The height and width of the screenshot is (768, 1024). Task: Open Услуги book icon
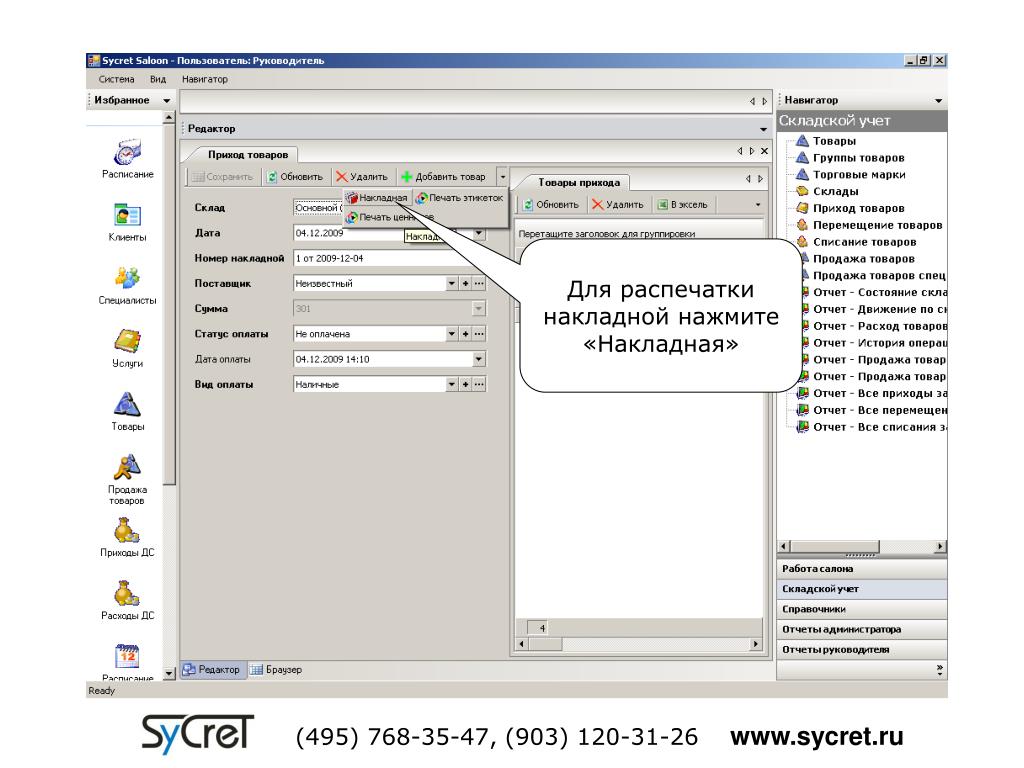tap(127, 340)
